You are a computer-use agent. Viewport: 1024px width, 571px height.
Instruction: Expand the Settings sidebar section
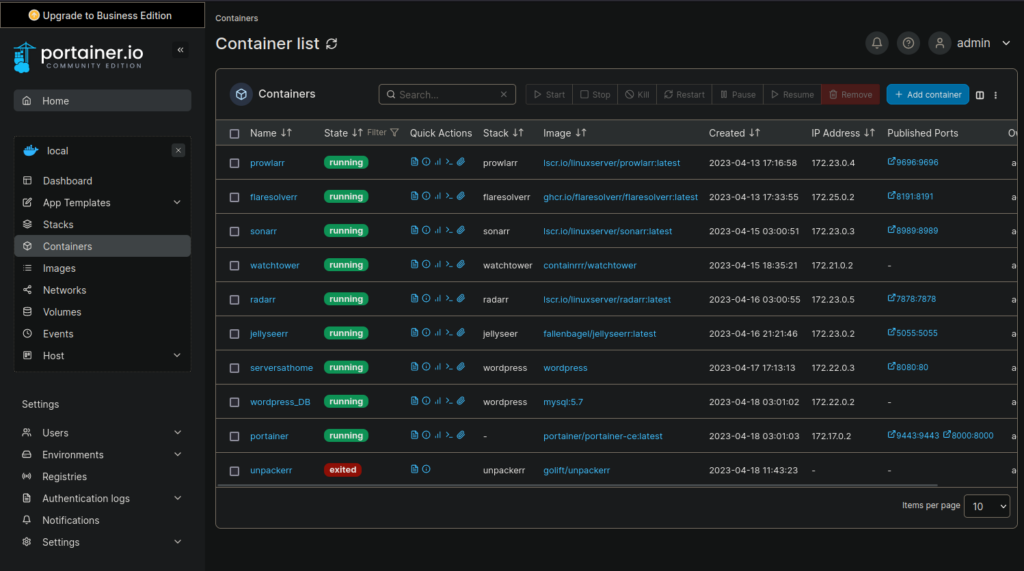point(178,542)
